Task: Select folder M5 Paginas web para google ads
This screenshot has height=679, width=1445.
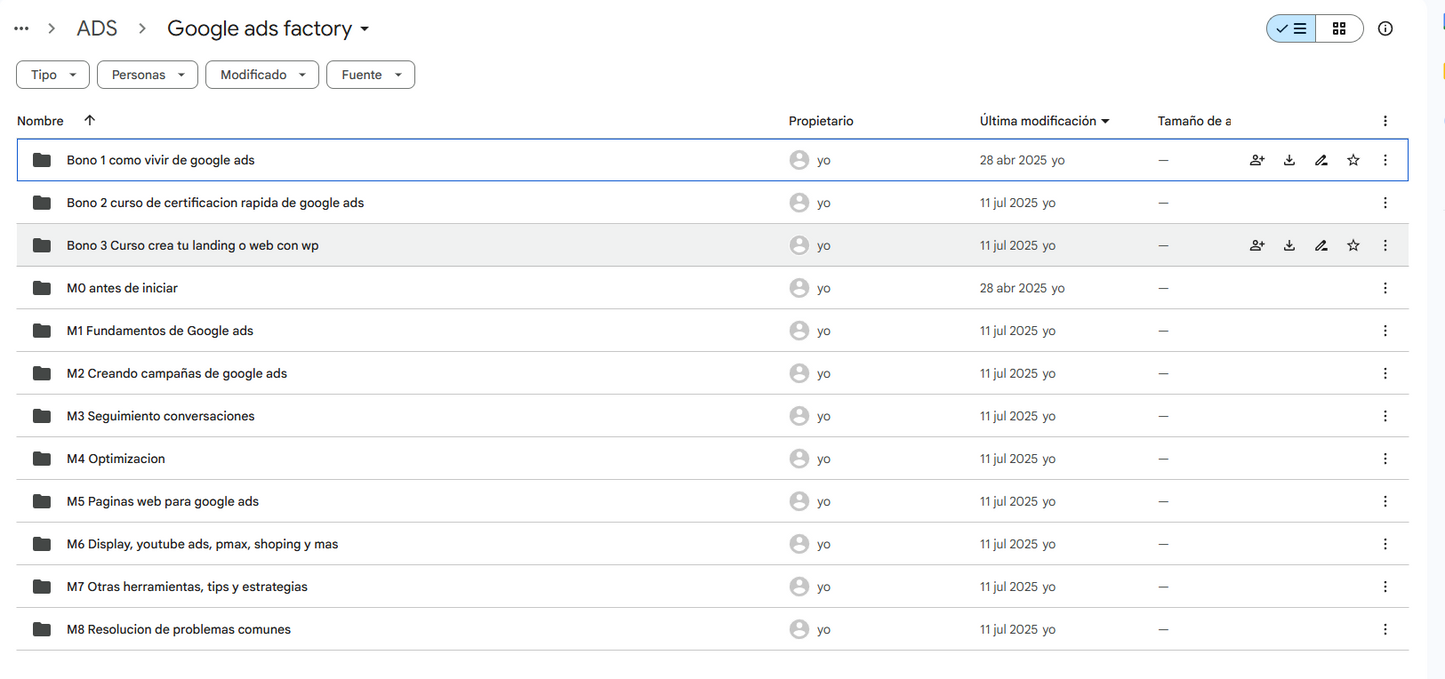Action: (163, 501)
